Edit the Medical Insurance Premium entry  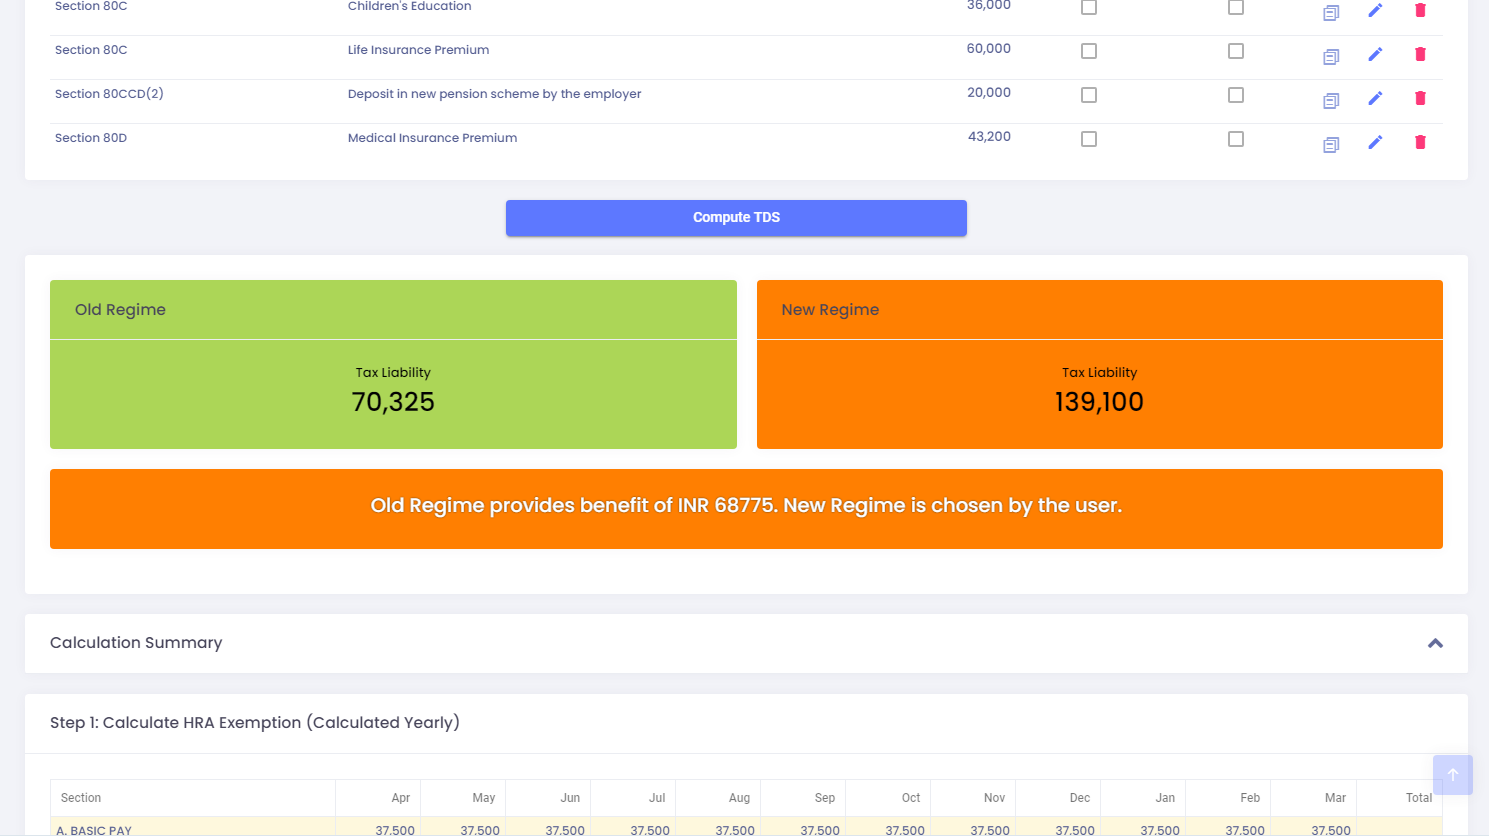(1375, 142)
